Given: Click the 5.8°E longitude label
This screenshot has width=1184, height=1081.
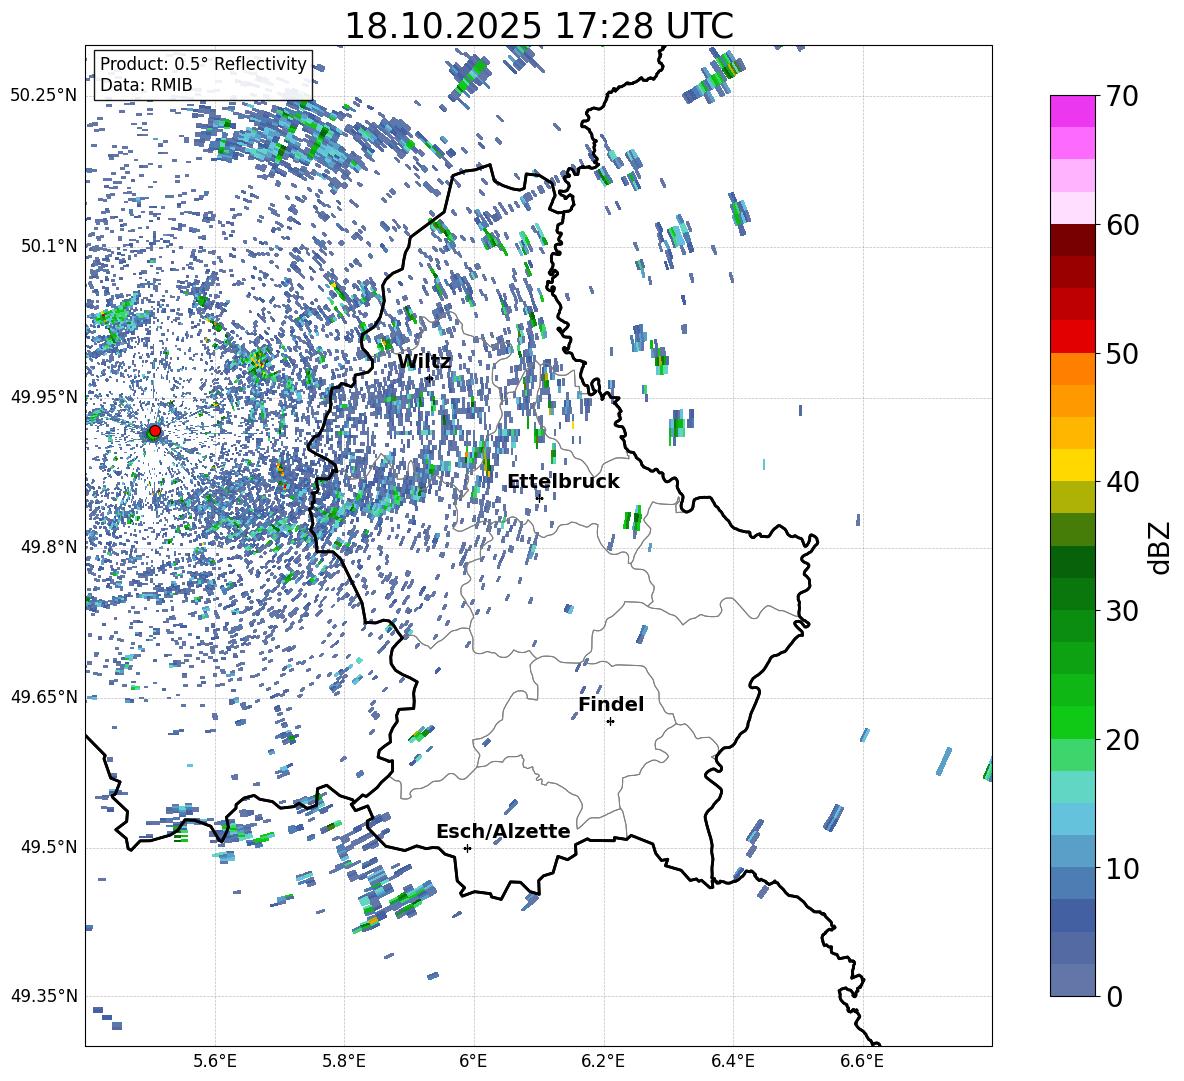Looking at the screenshot, I should [x=344, y=1061].
